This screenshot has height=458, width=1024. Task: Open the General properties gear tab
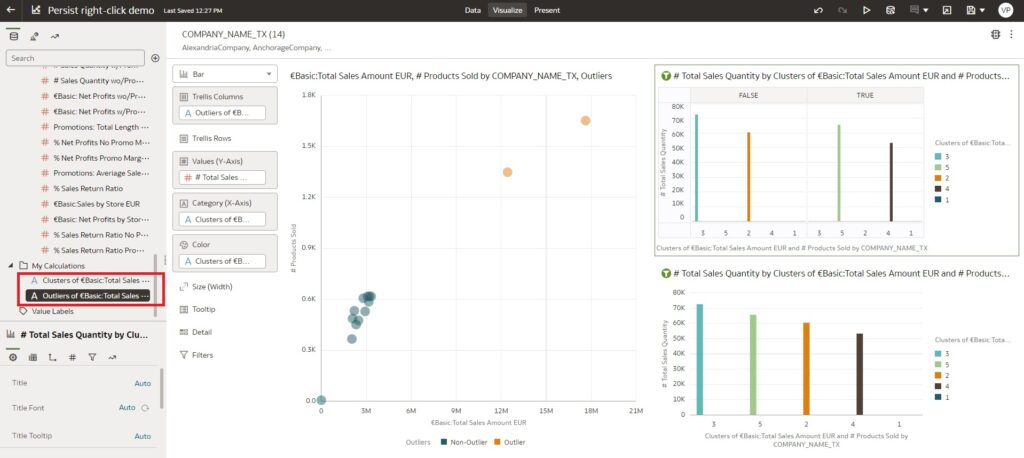[12, 357]
